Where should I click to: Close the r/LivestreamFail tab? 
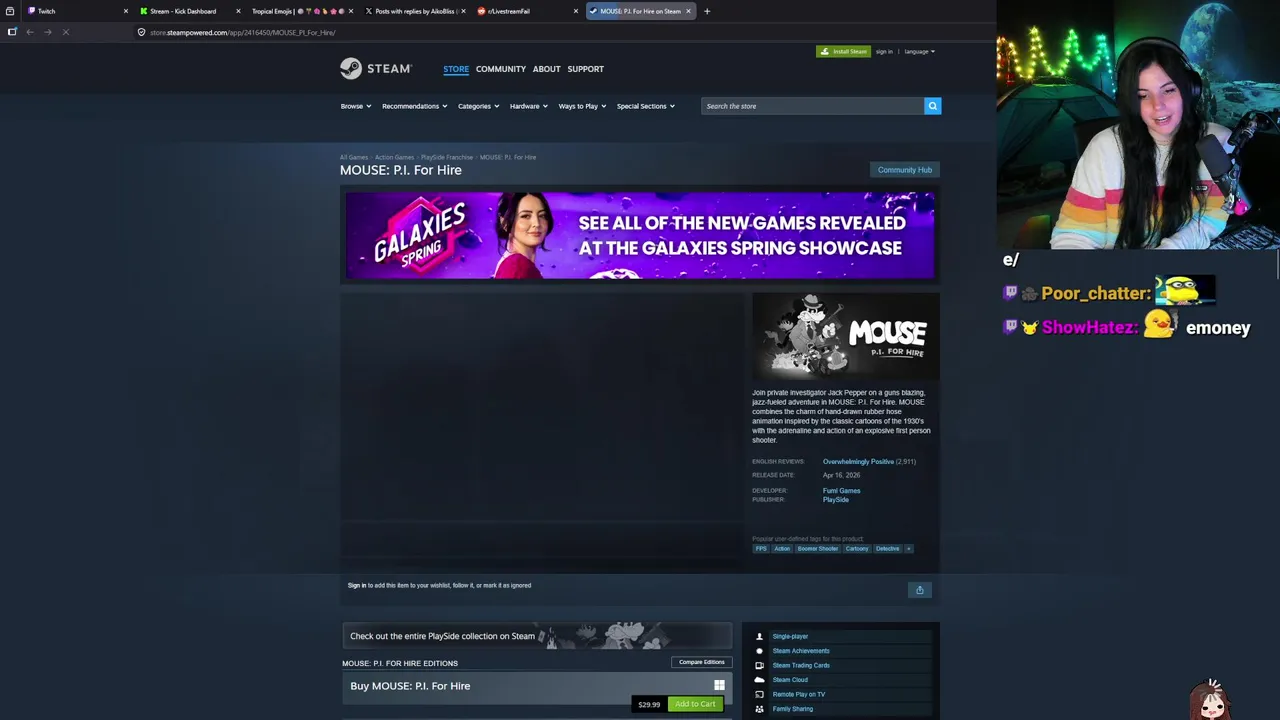click(576, 11)
